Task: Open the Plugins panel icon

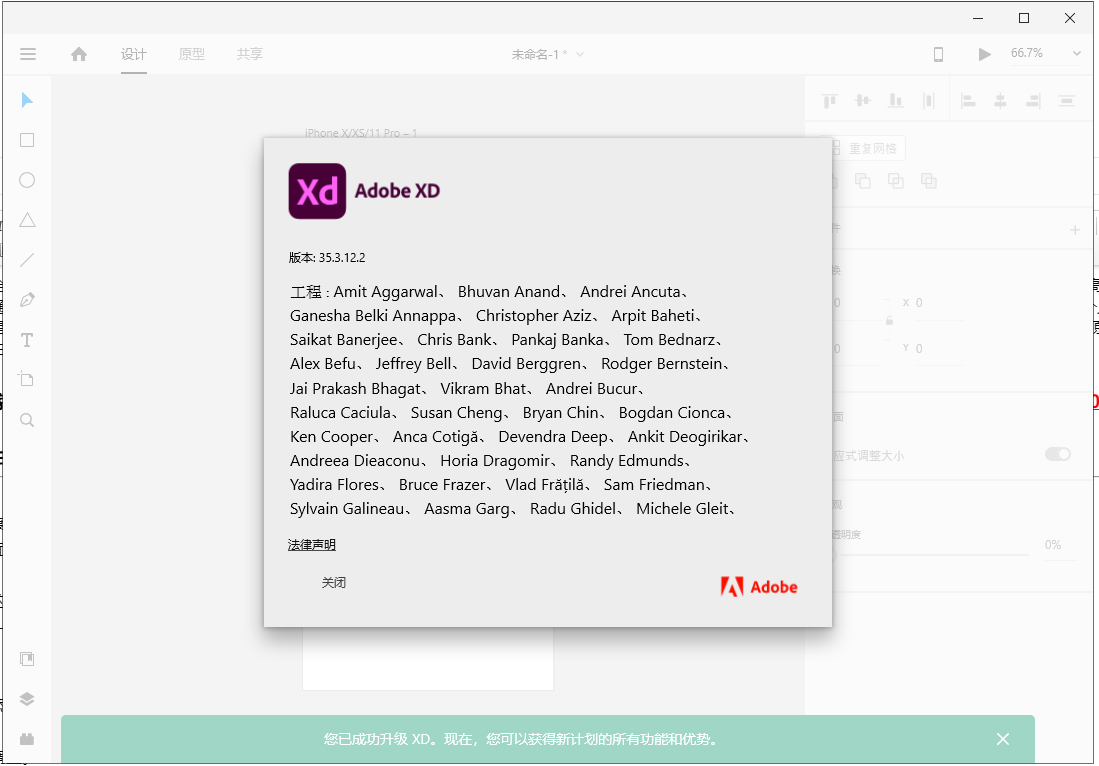Action: [27, 740]
